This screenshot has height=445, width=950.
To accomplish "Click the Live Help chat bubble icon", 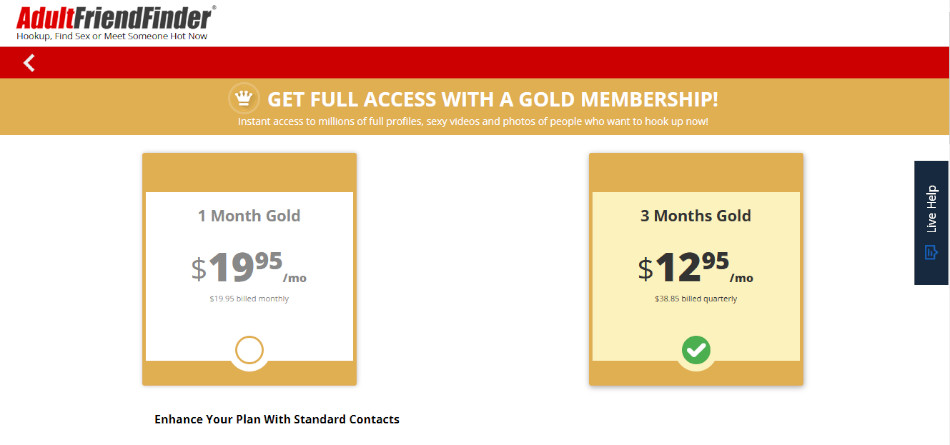I will pyautogui.click(x=931, y=253).
